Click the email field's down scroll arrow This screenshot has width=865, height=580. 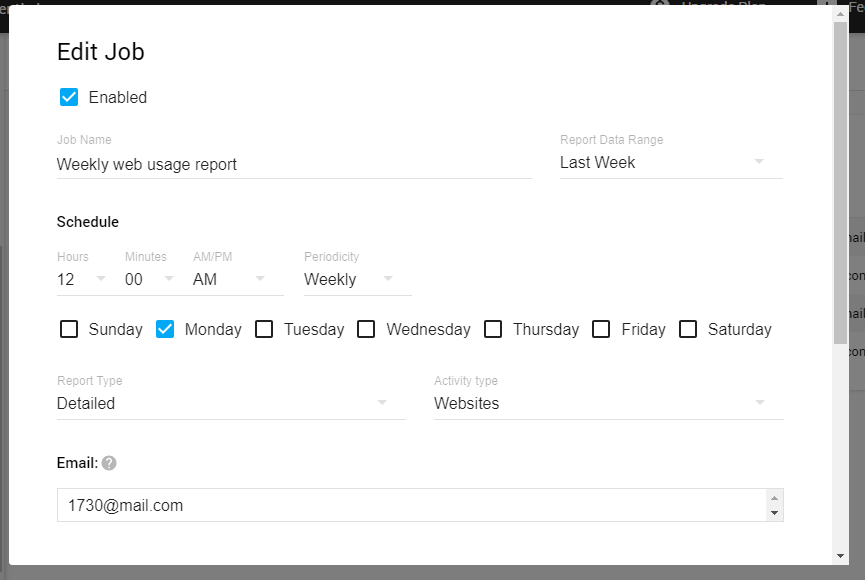coord(774,513)
